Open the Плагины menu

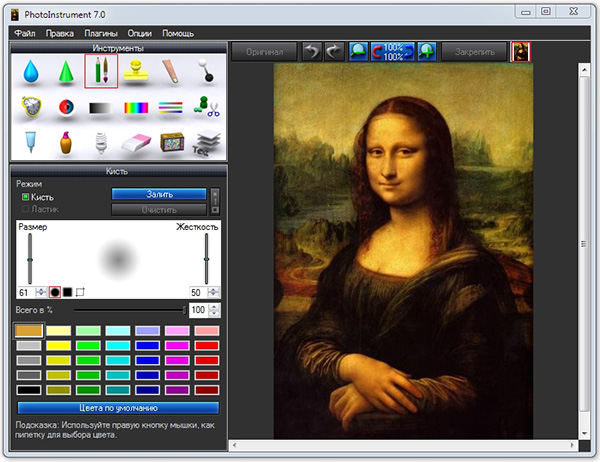(x=100, y=33)
